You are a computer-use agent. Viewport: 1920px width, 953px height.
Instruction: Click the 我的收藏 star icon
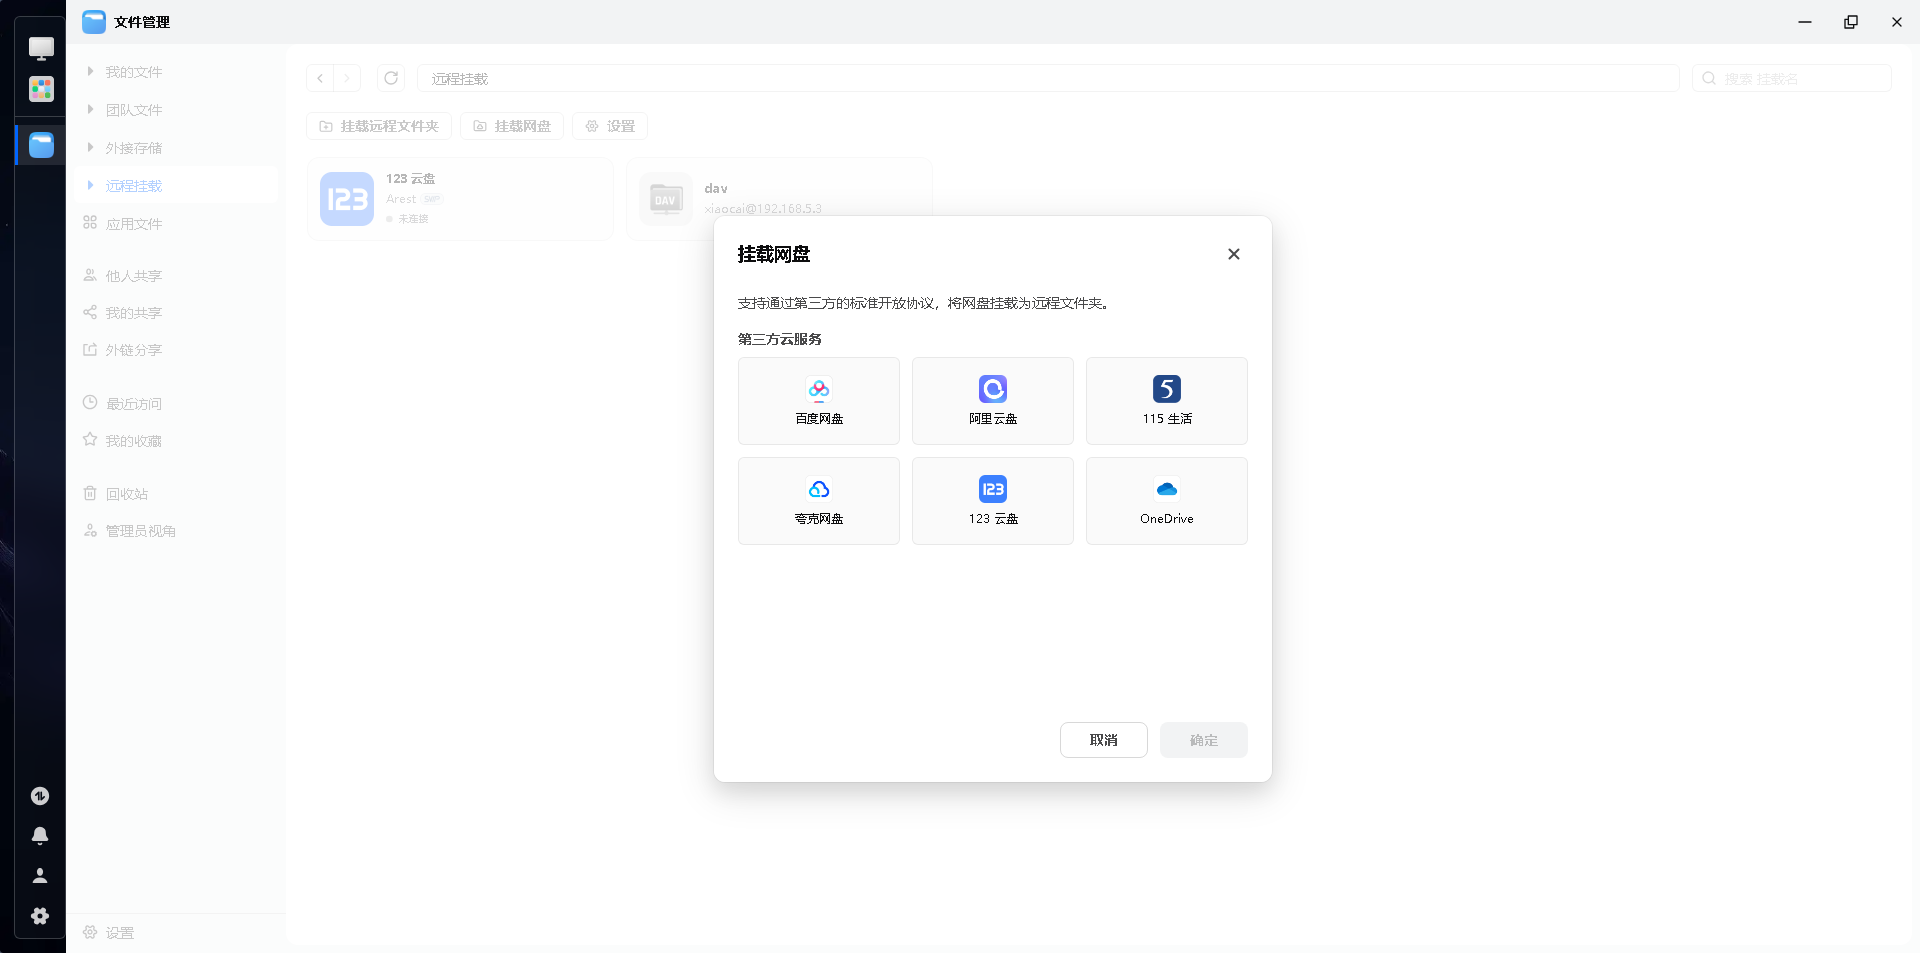click(90, 440)
